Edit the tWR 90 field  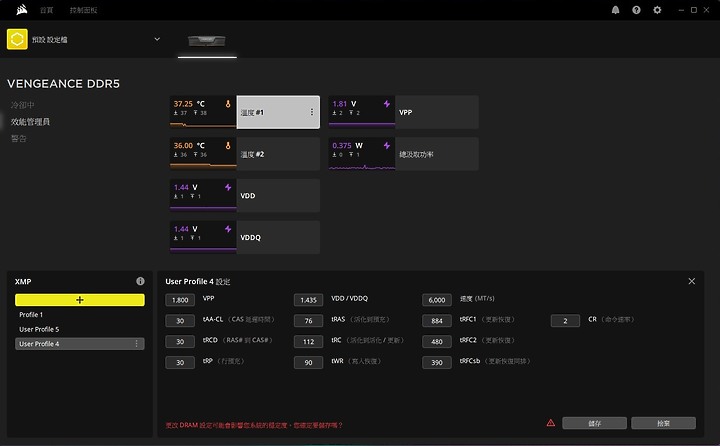coord(309,362)
